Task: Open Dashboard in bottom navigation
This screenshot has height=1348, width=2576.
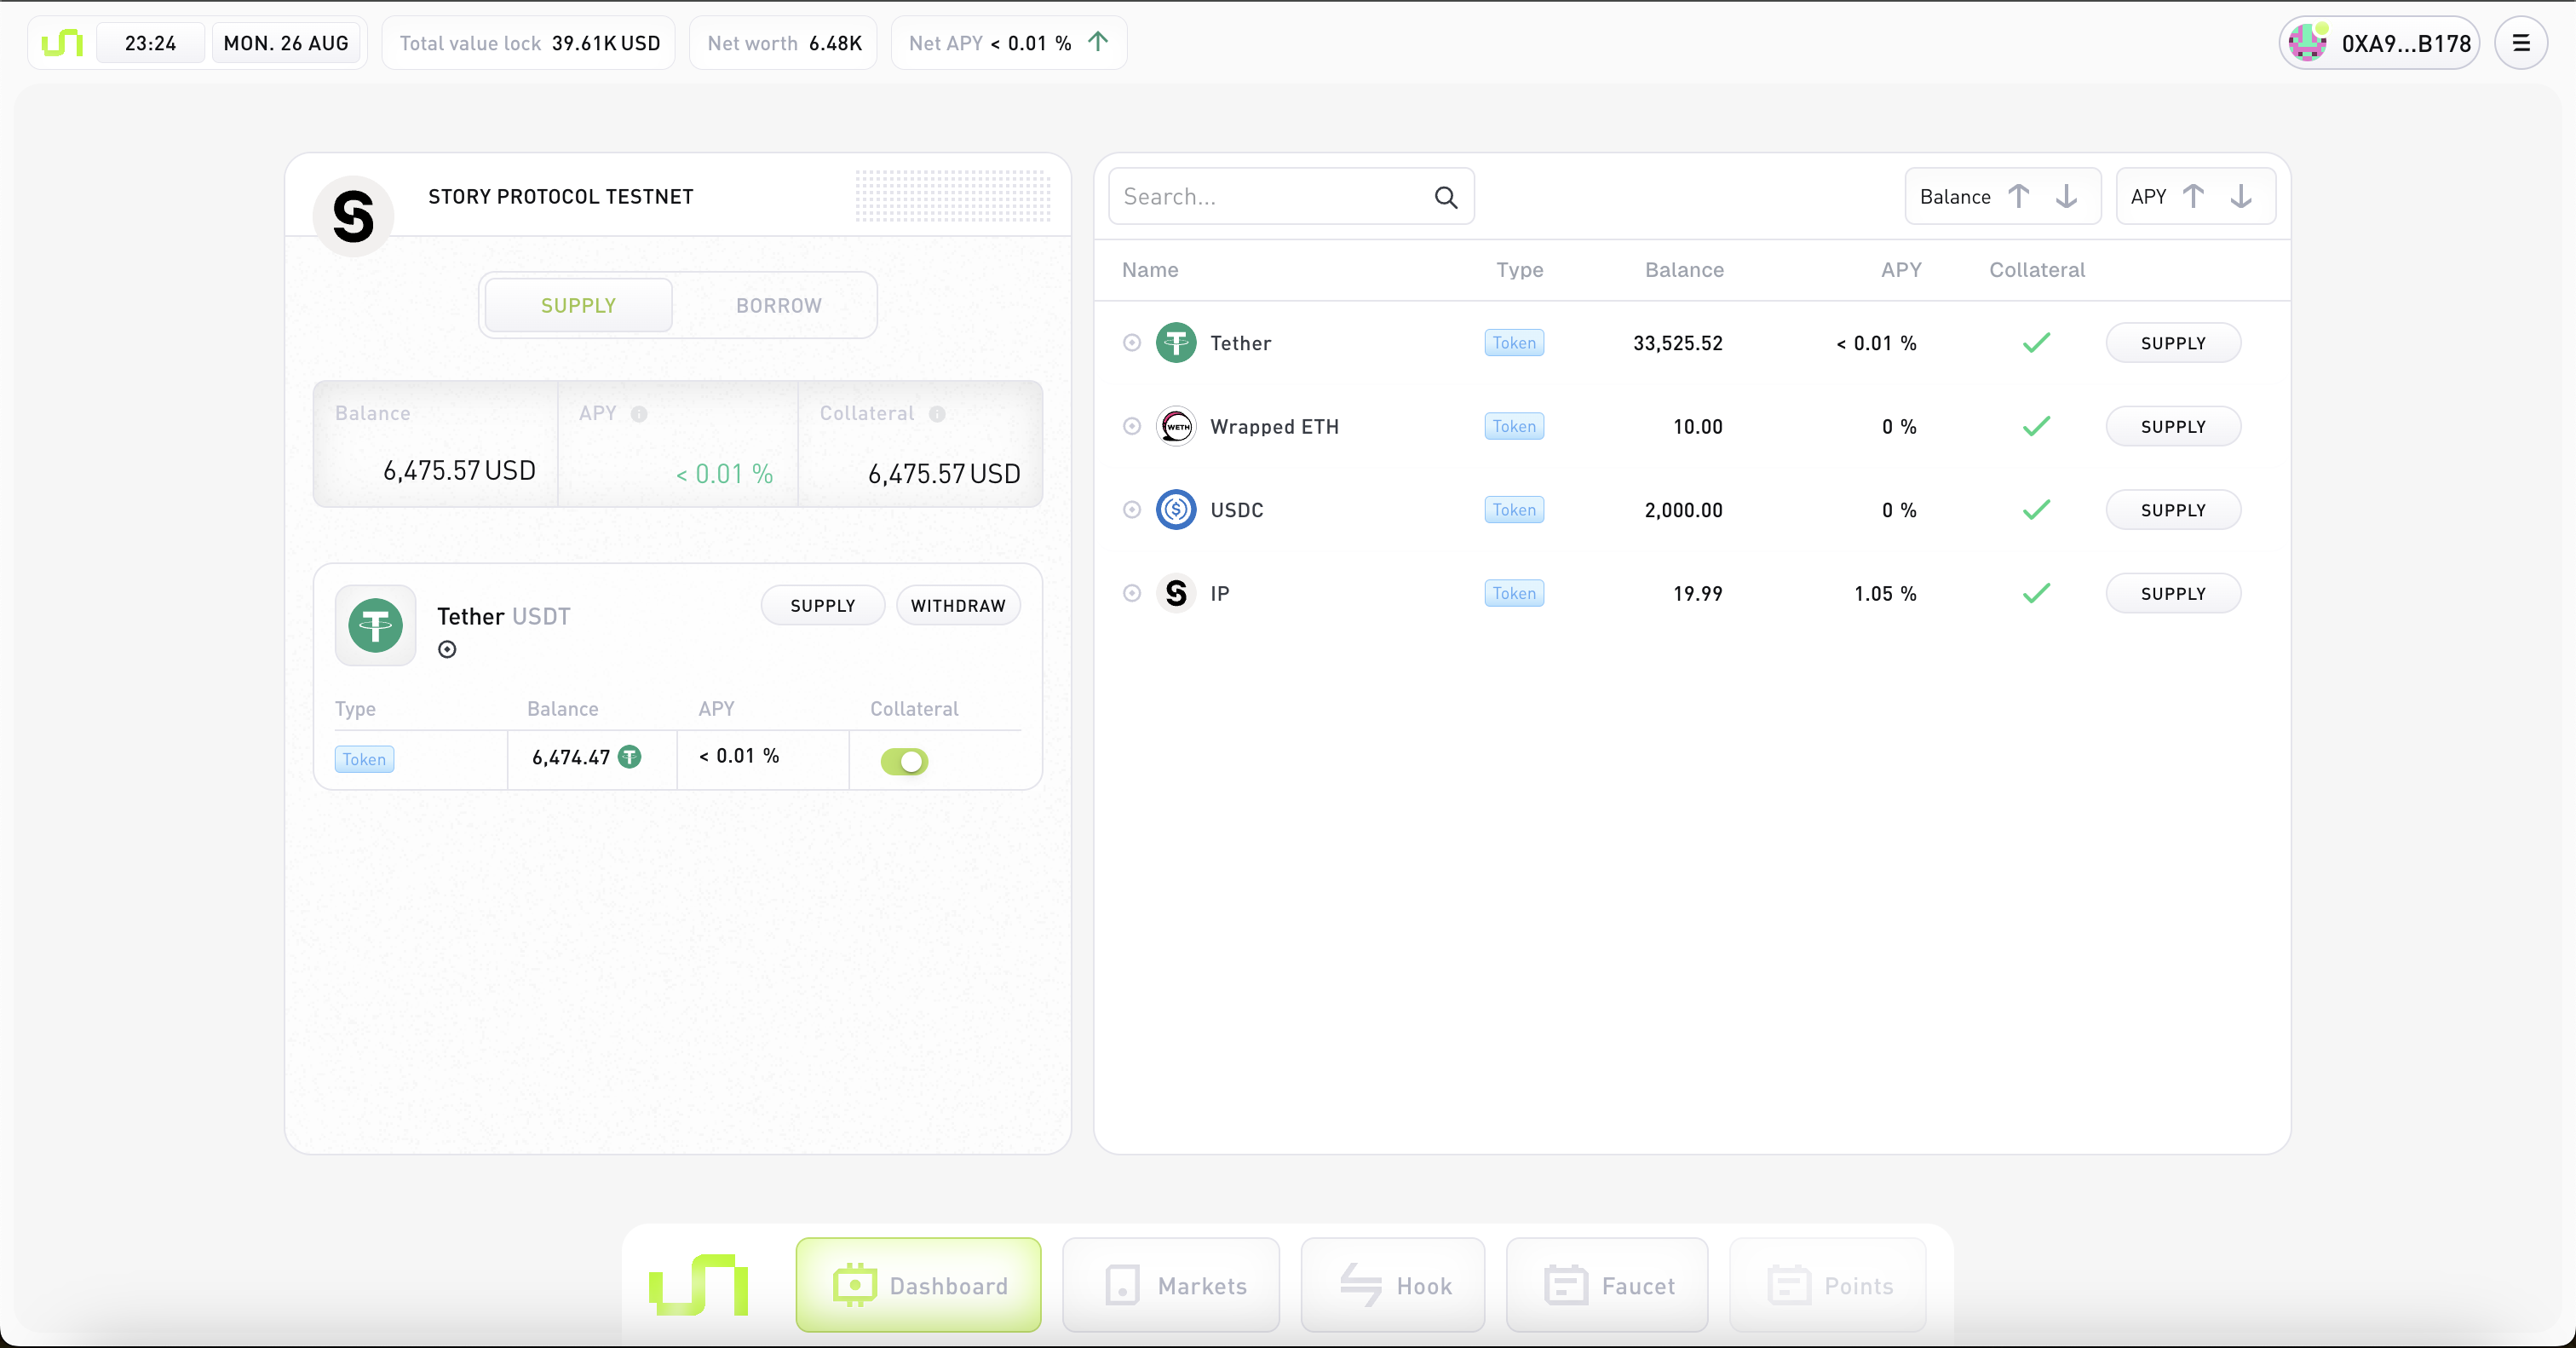Action: (x=918, y=1285)
